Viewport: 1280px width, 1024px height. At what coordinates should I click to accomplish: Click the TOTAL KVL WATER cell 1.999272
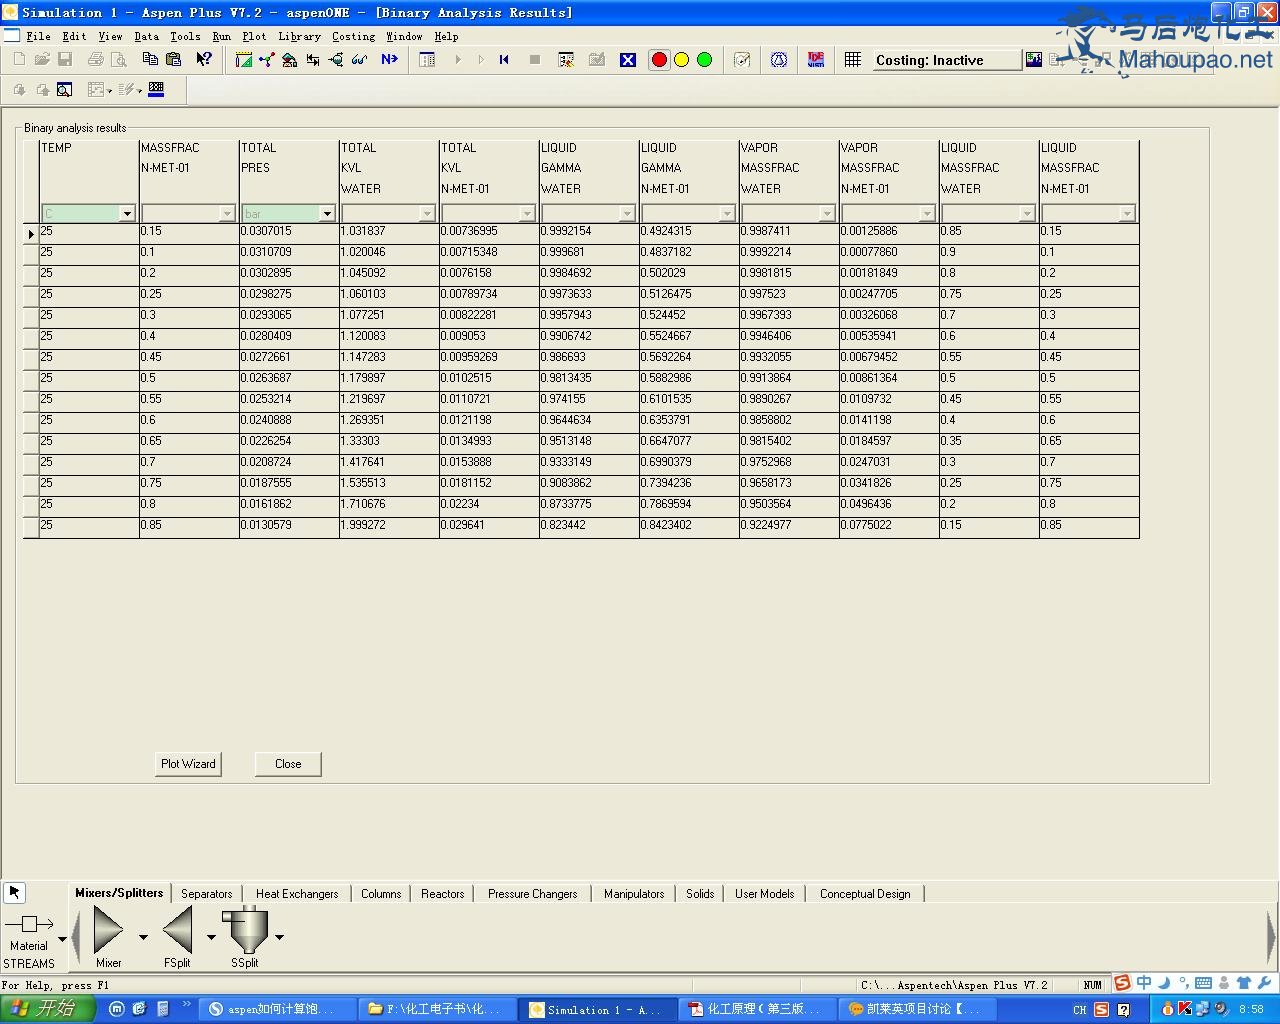(x=389, y=525)
